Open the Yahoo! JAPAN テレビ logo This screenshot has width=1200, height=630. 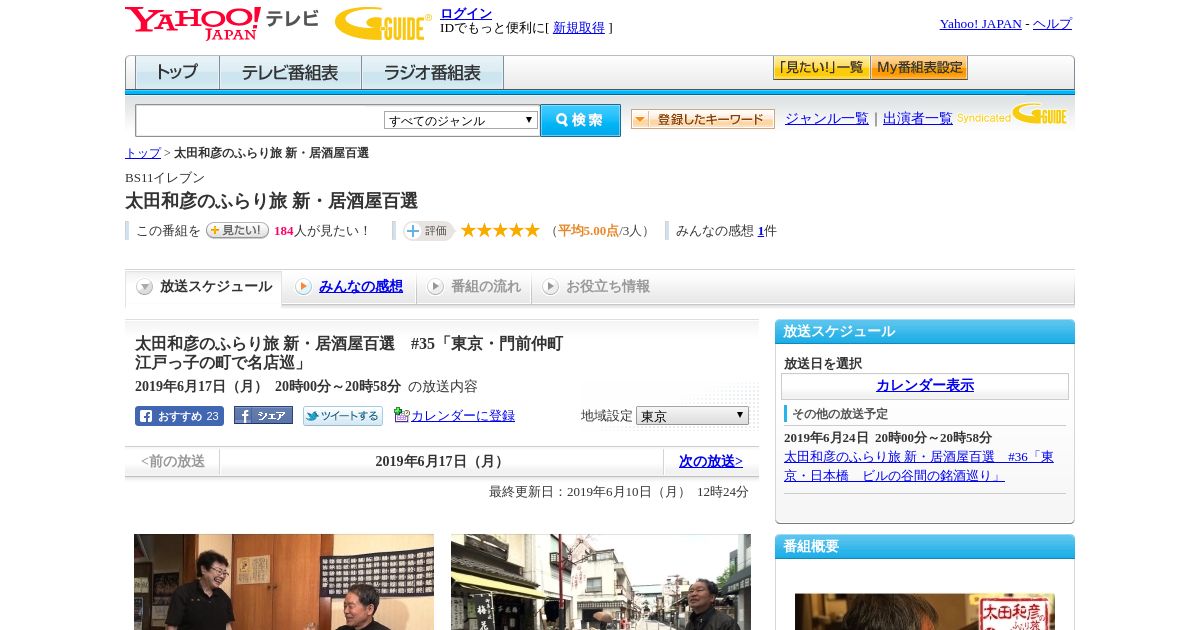(x=222, y=23)
